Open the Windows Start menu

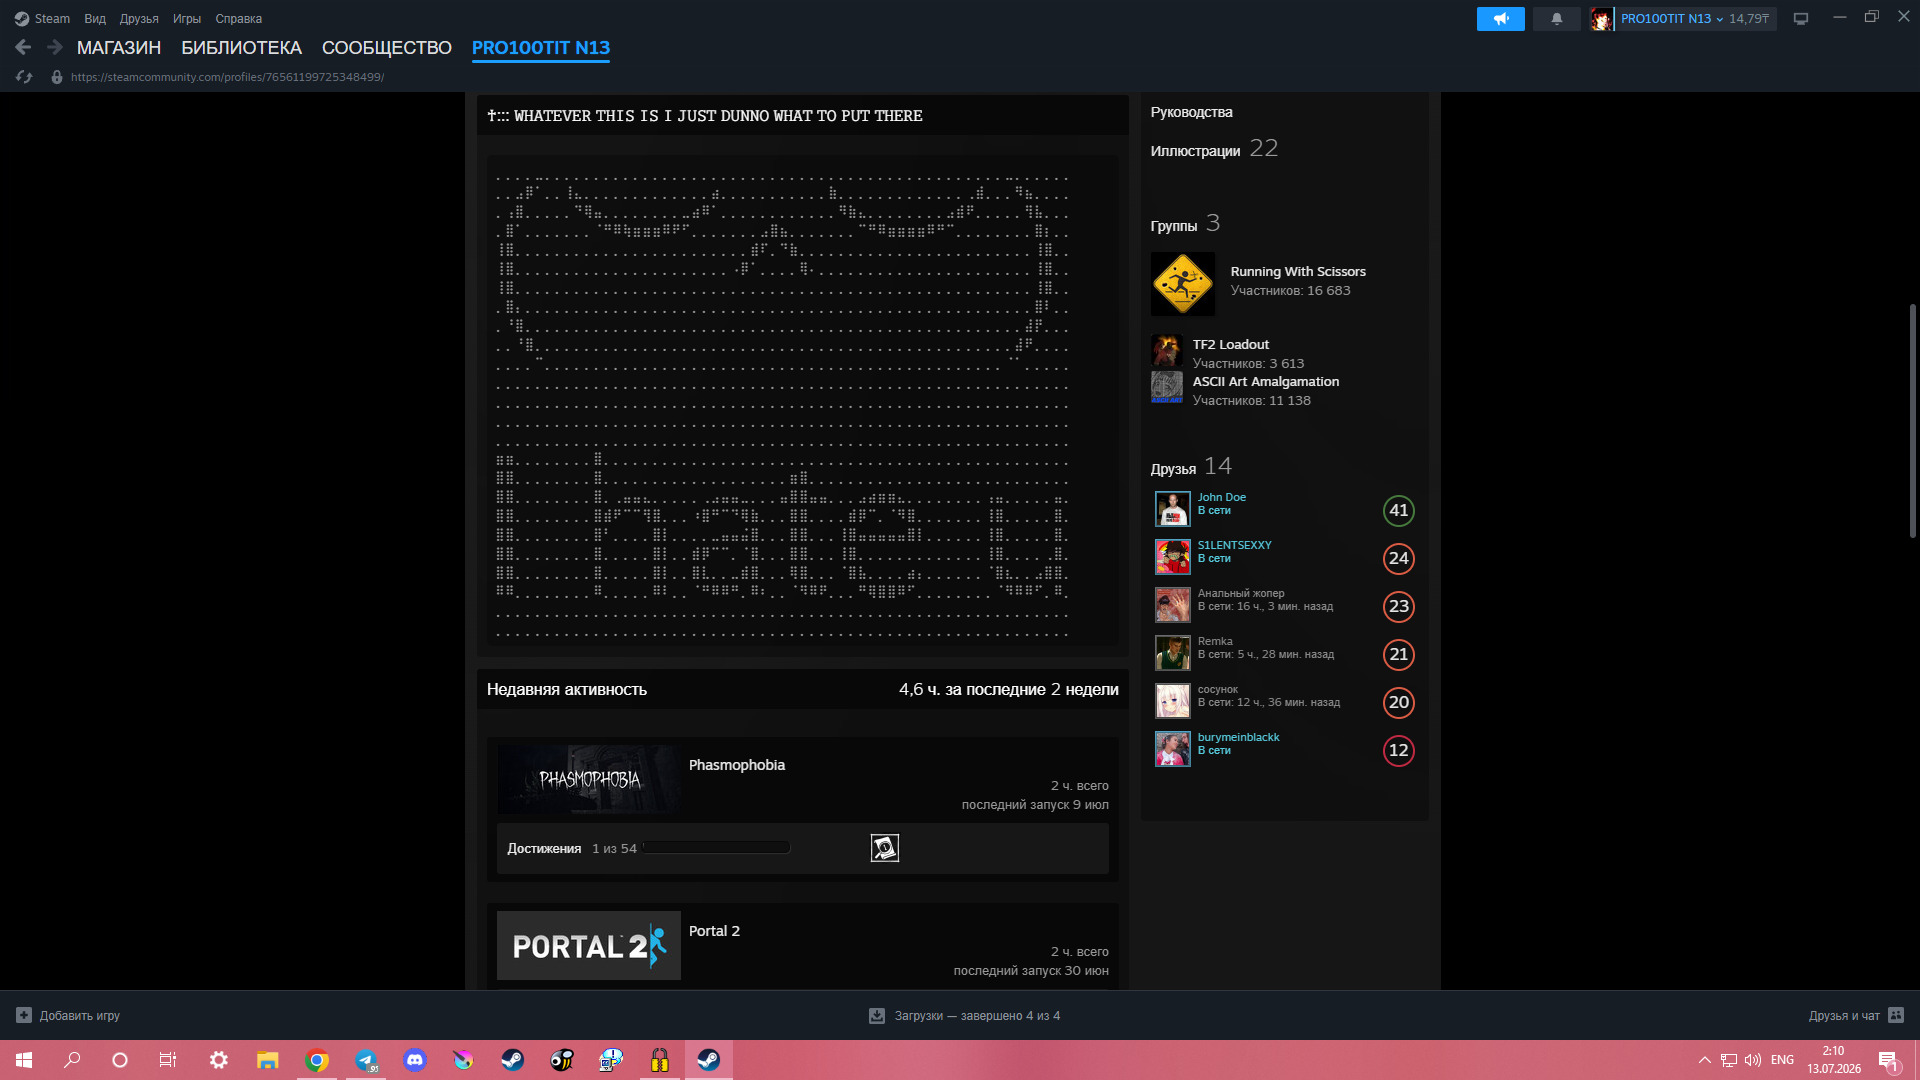(x=24, y=1060)
